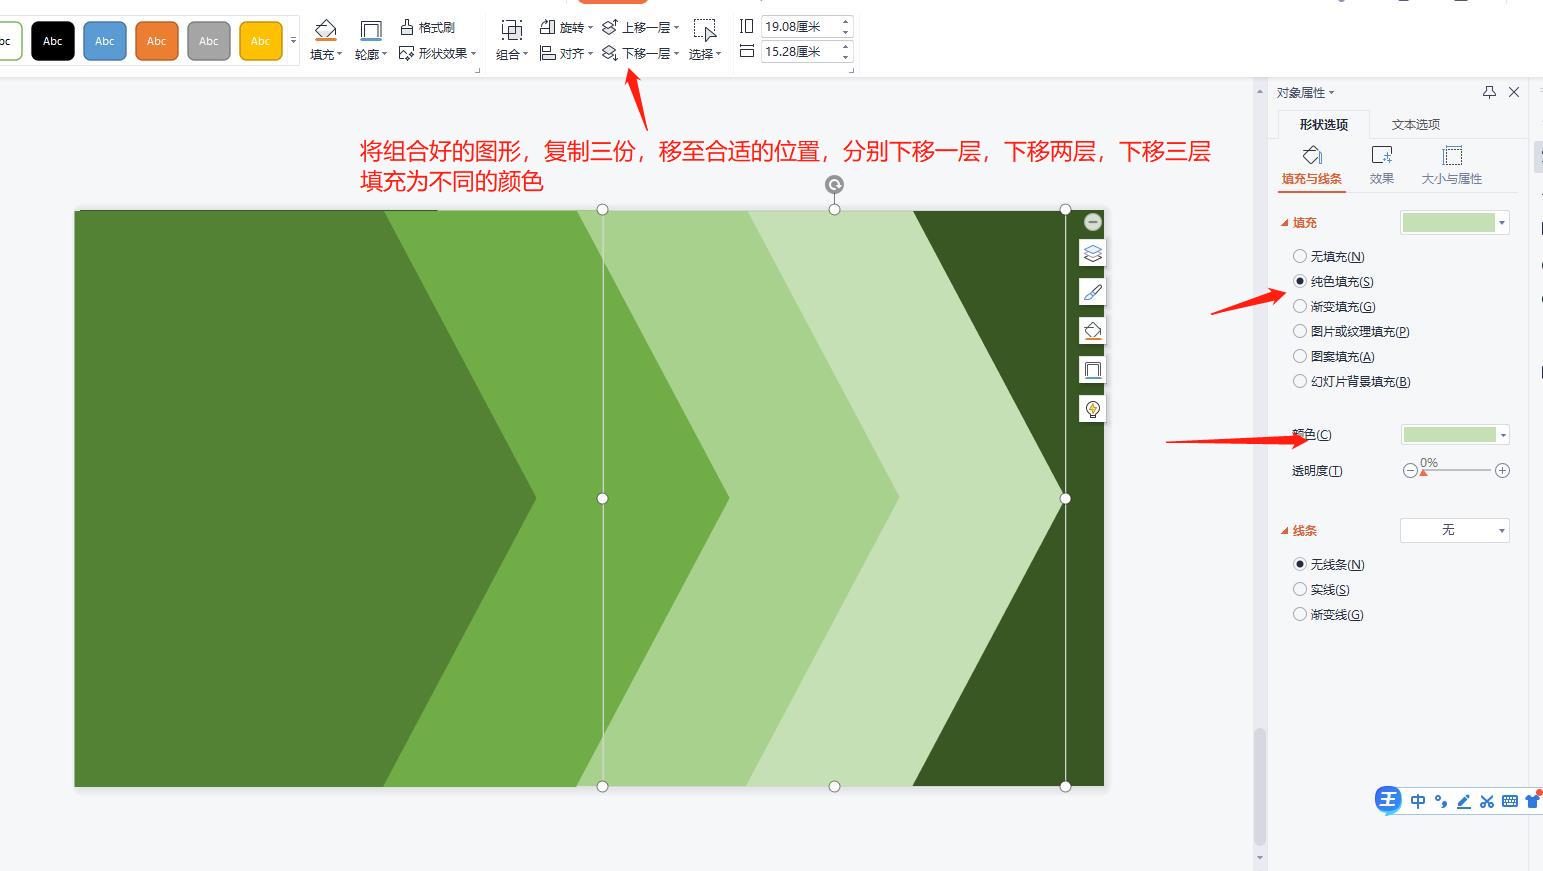Viewport: 1543px width, 871px height.
Task: Click the rotation handle above selected shape
Action: coord(834,184)
